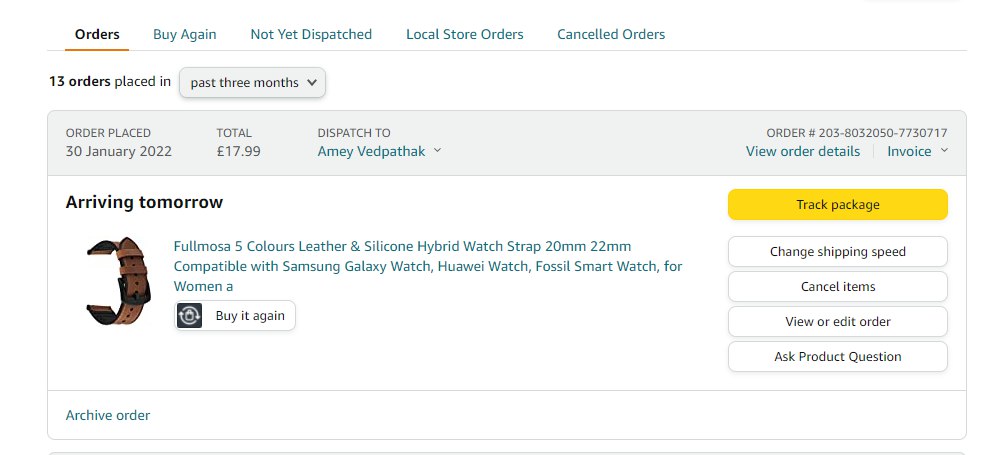Switch to the Buy Again tab

click(x=185, y=34)
